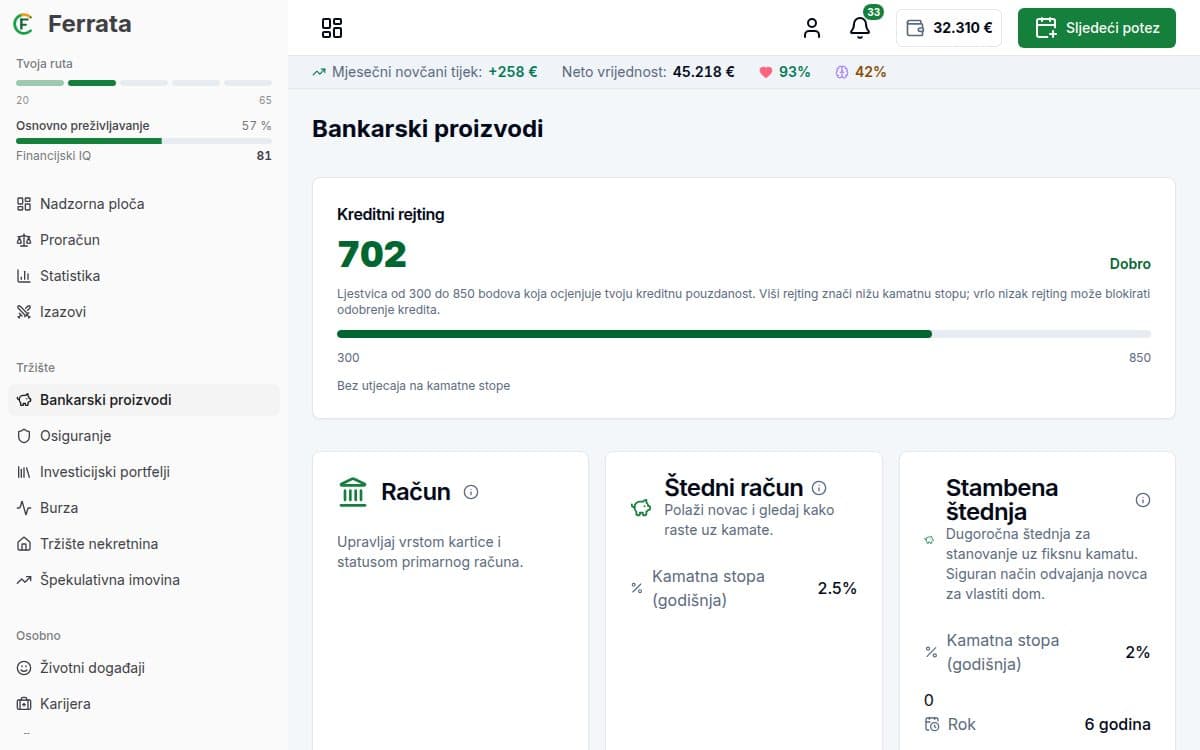1200x750 pixels.
Task: Open Karijera in sidebar
Action: [144, 704]
